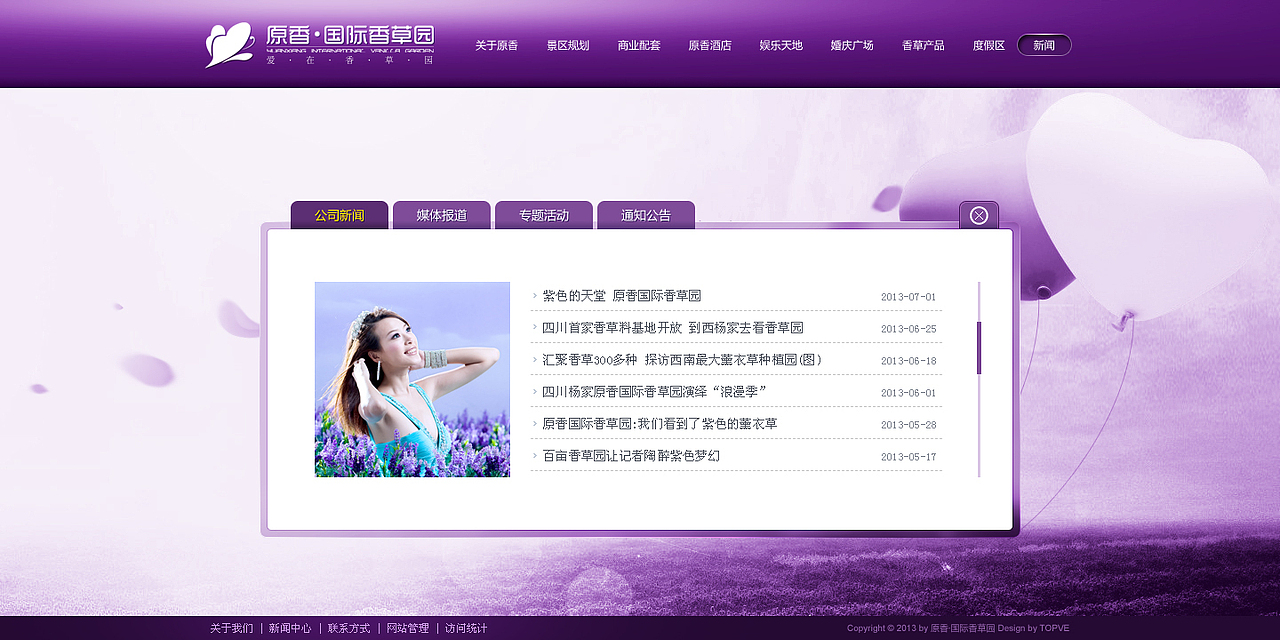
Task: Switch to the 公司新闻 tab
Action: [x=339, y=215]
